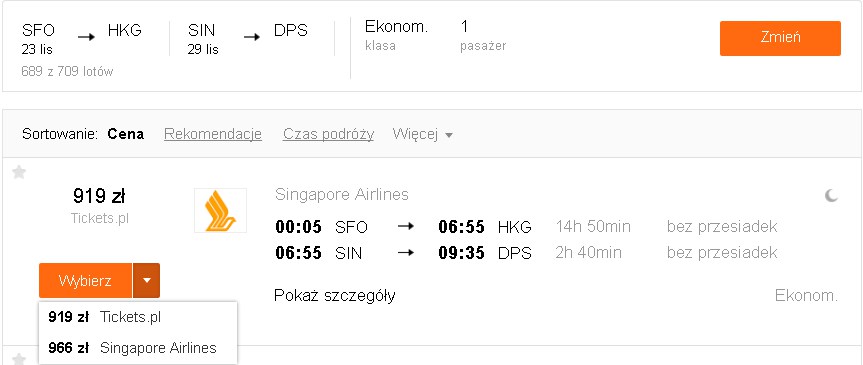Expand the Więcej sorting dropdown

click(422, 134)
